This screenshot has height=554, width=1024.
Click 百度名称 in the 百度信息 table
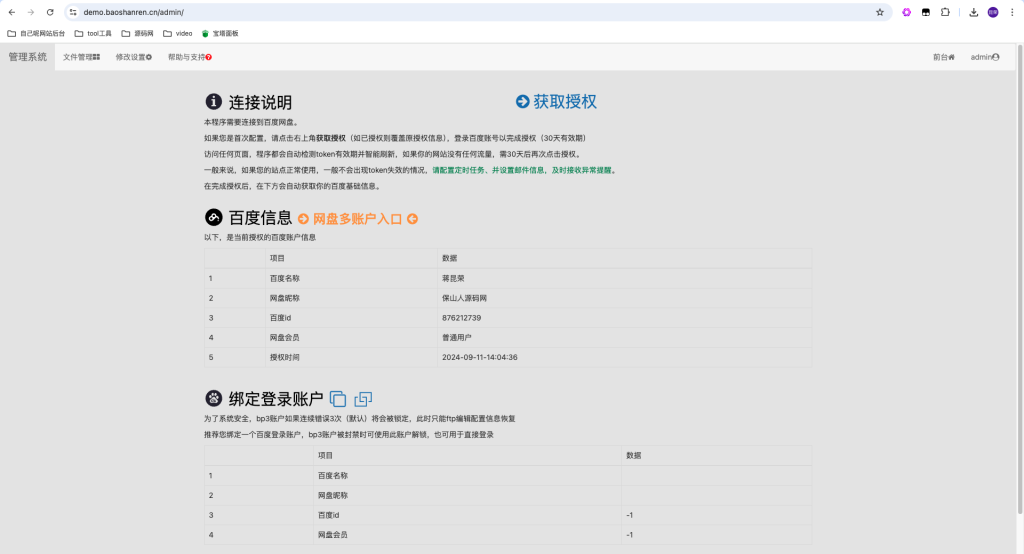point(285,278)
